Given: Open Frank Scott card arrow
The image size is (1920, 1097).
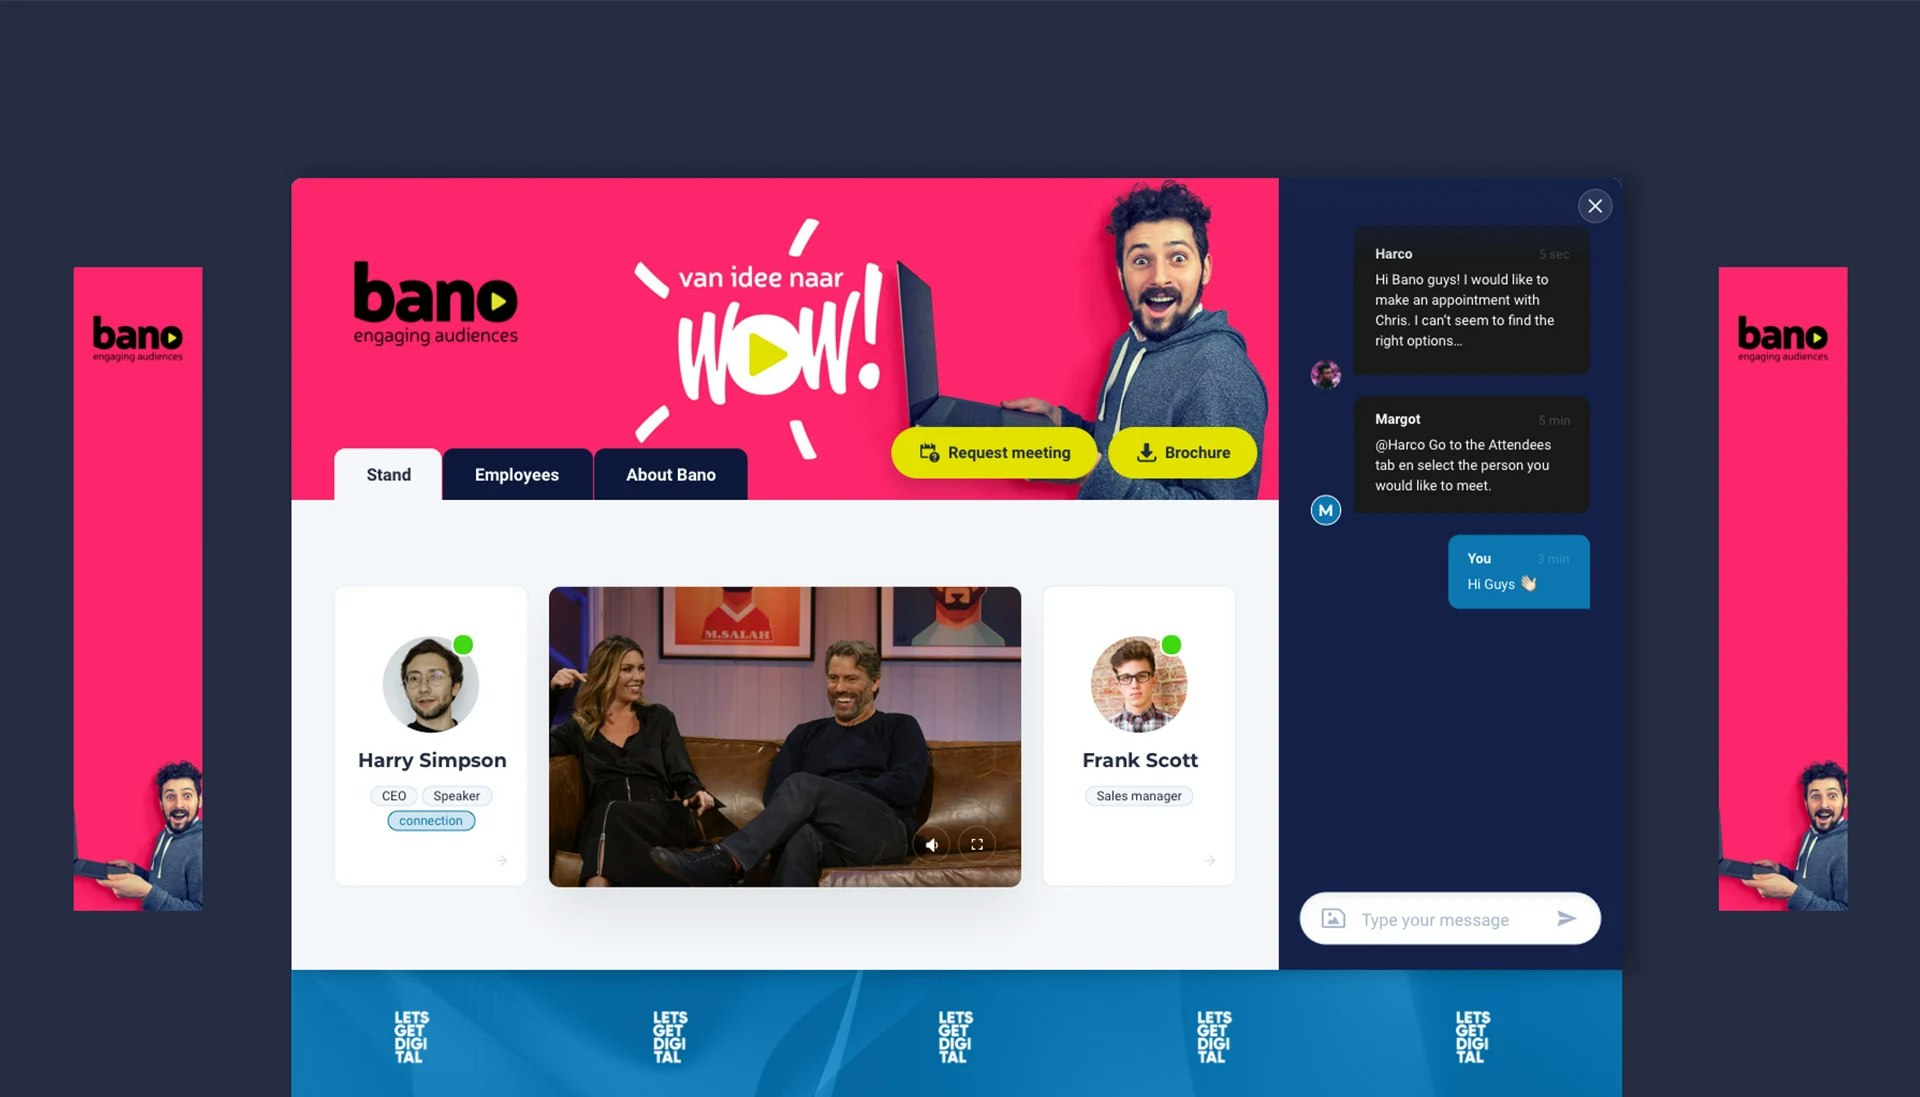Looking at the screenshot, I should (x=1210, y=860).
